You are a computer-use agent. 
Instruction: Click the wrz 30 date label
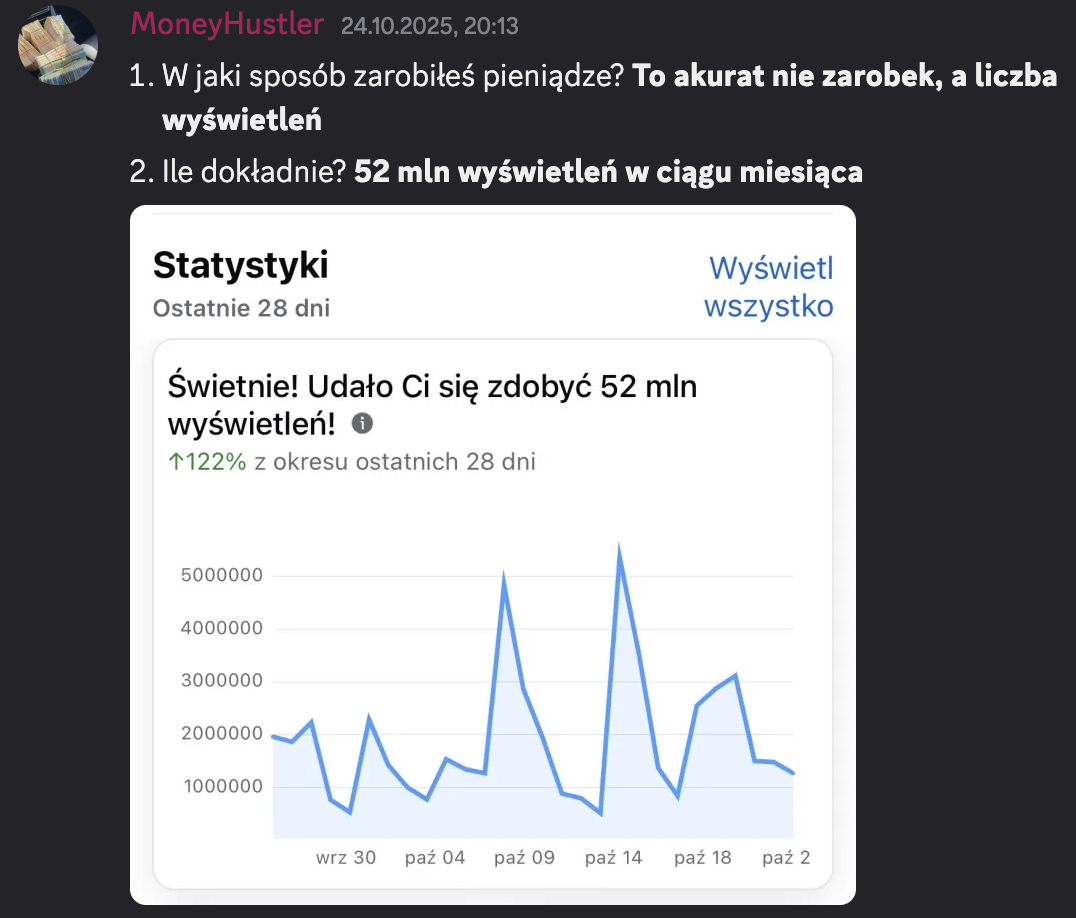(x=346, y=858)
